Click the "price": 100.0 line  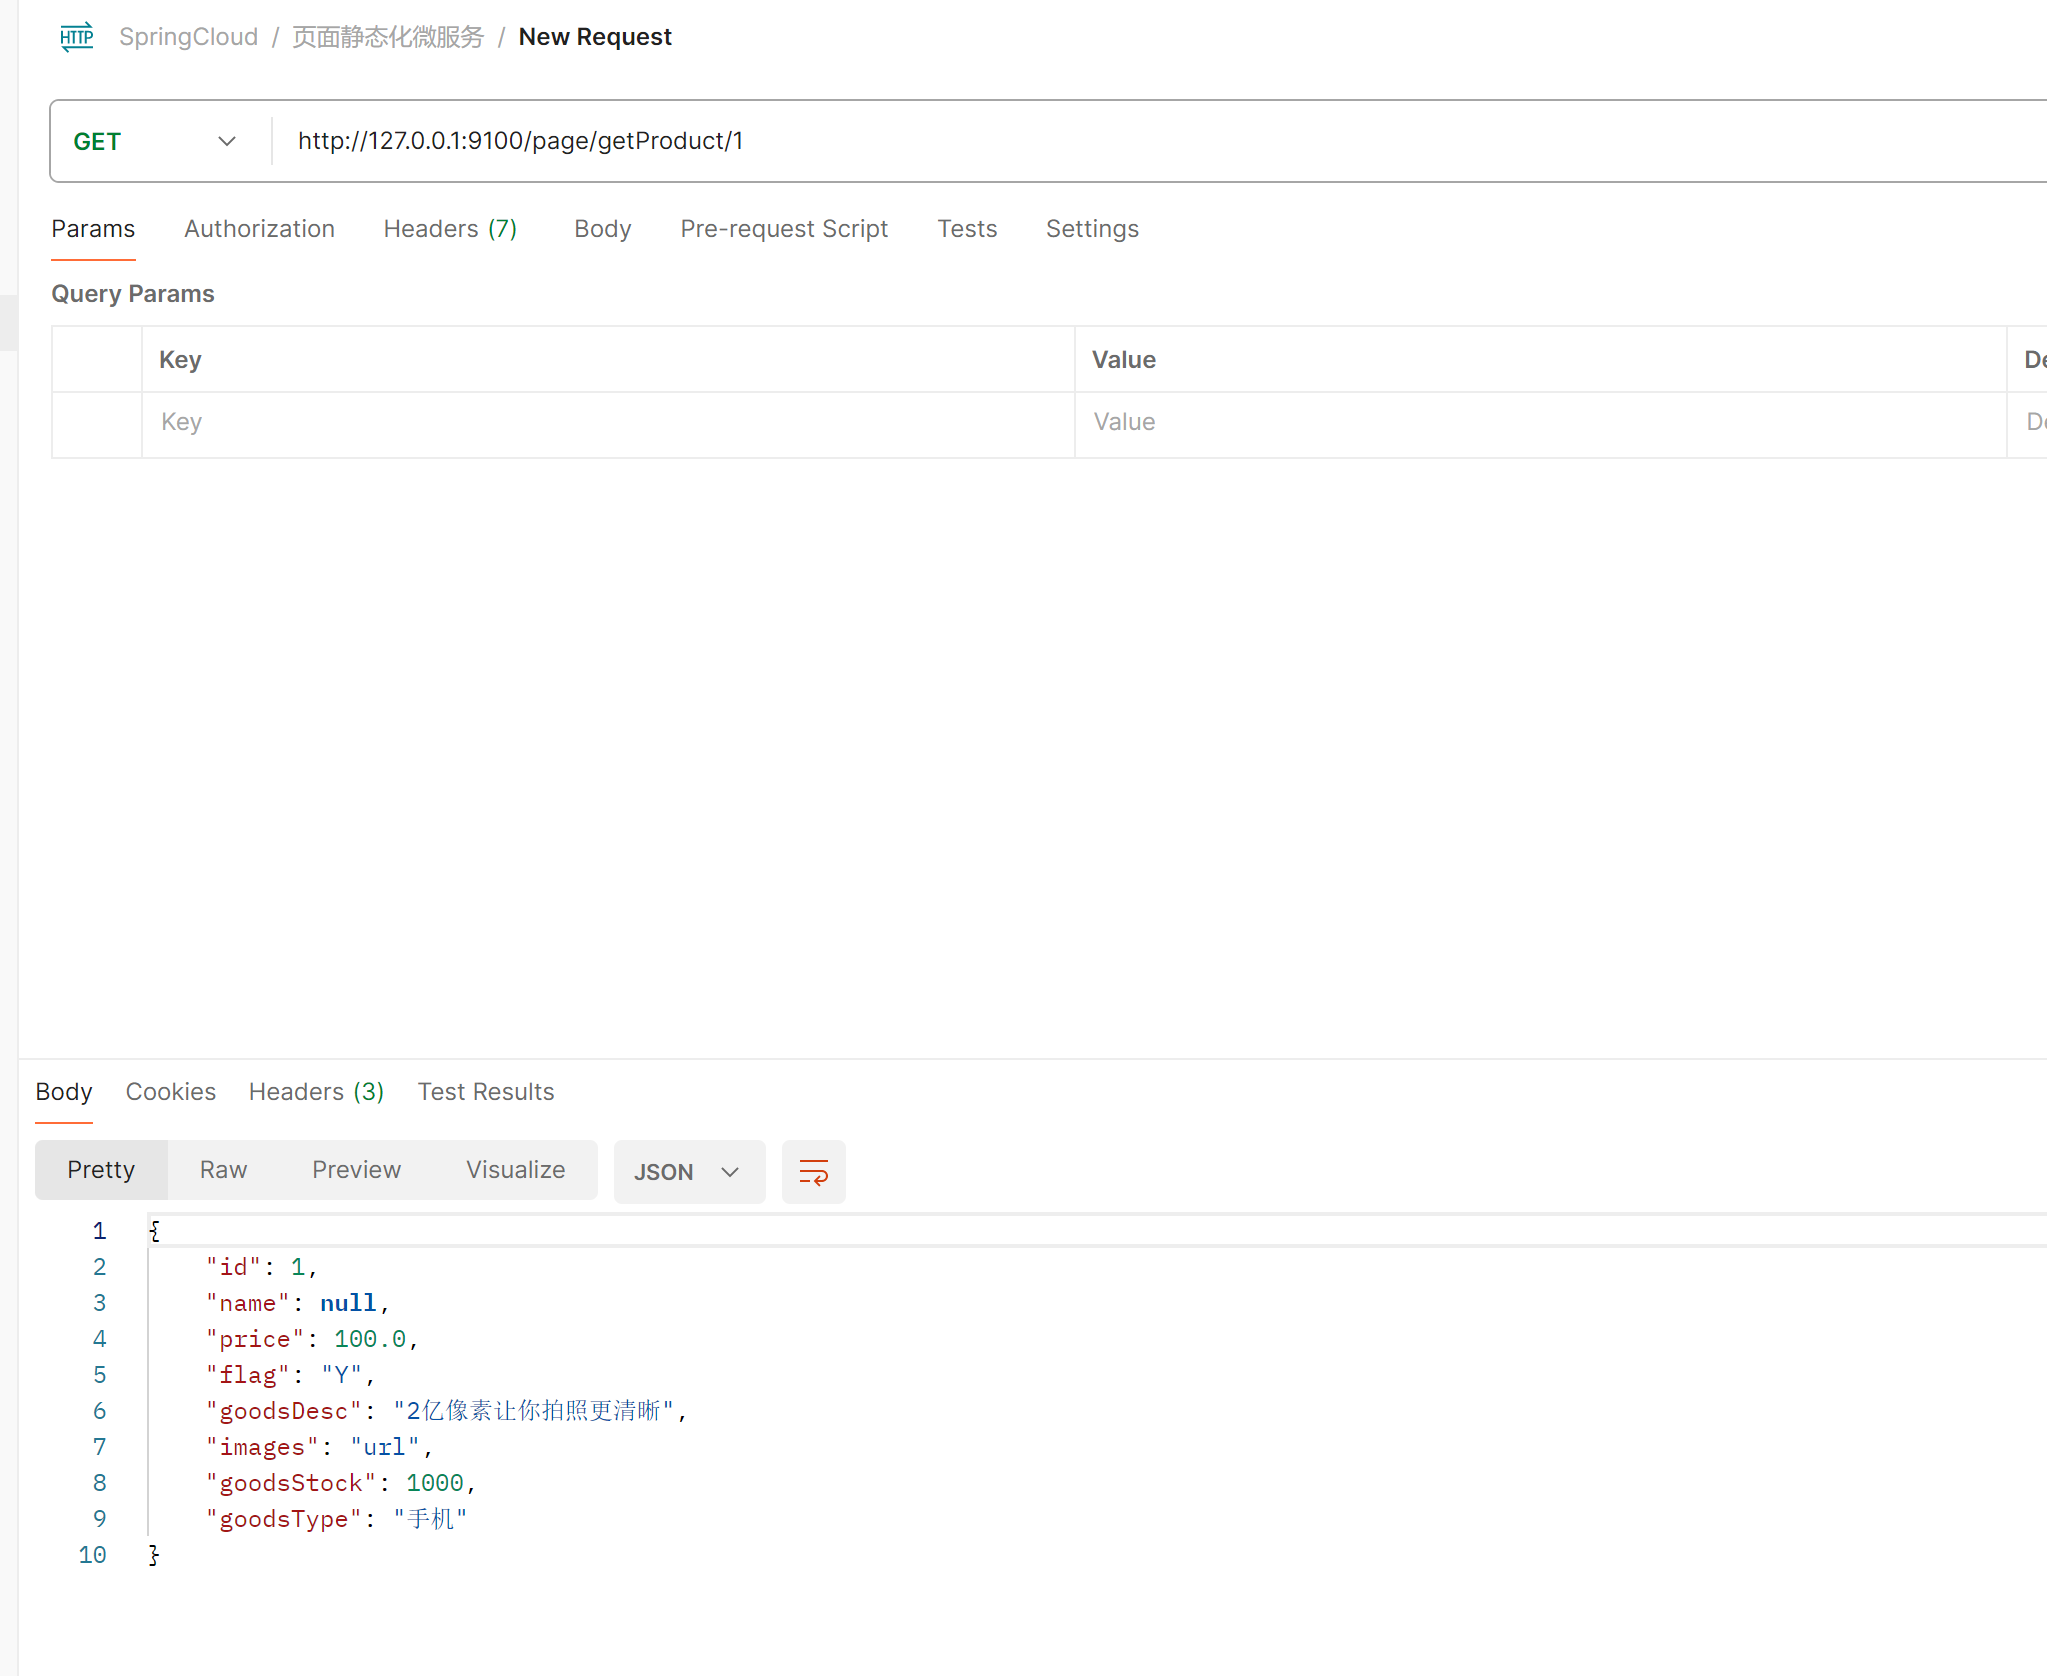(x=312, y=1339)
